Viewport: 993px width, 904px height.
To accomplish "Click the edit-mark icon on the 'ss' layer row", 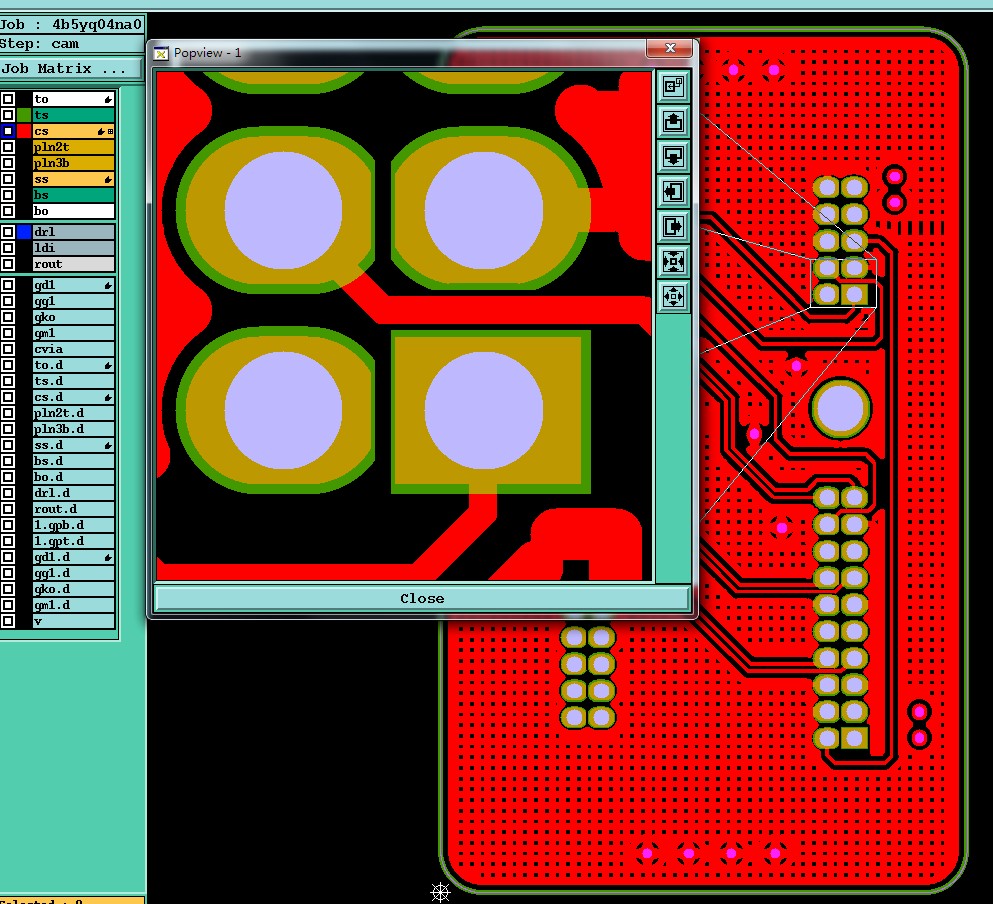I will 108,180.
